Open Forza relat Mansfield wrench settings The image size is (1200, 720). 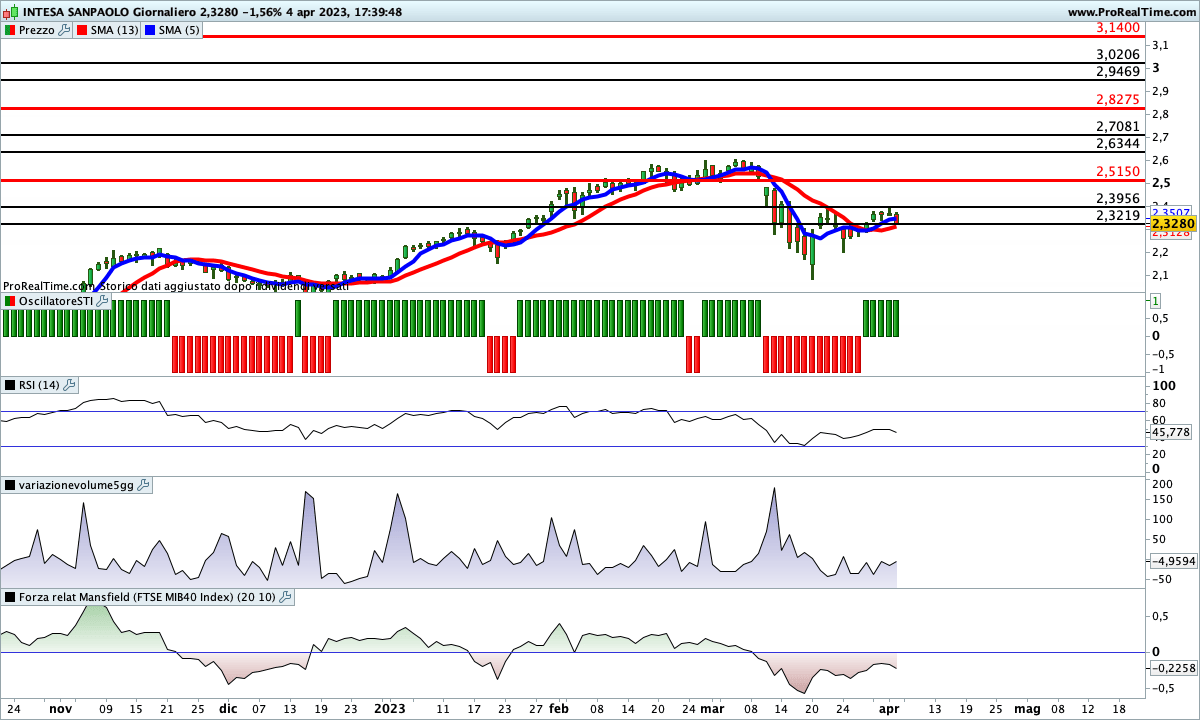[285, 597]
